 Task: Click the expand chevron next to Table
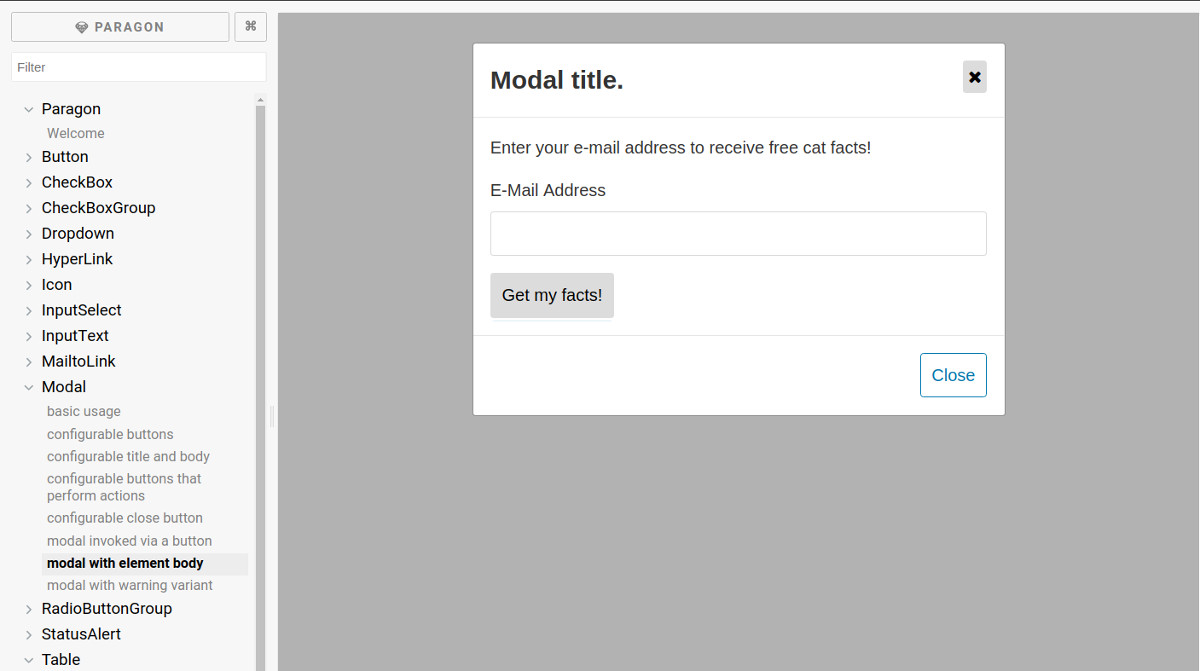28,659
